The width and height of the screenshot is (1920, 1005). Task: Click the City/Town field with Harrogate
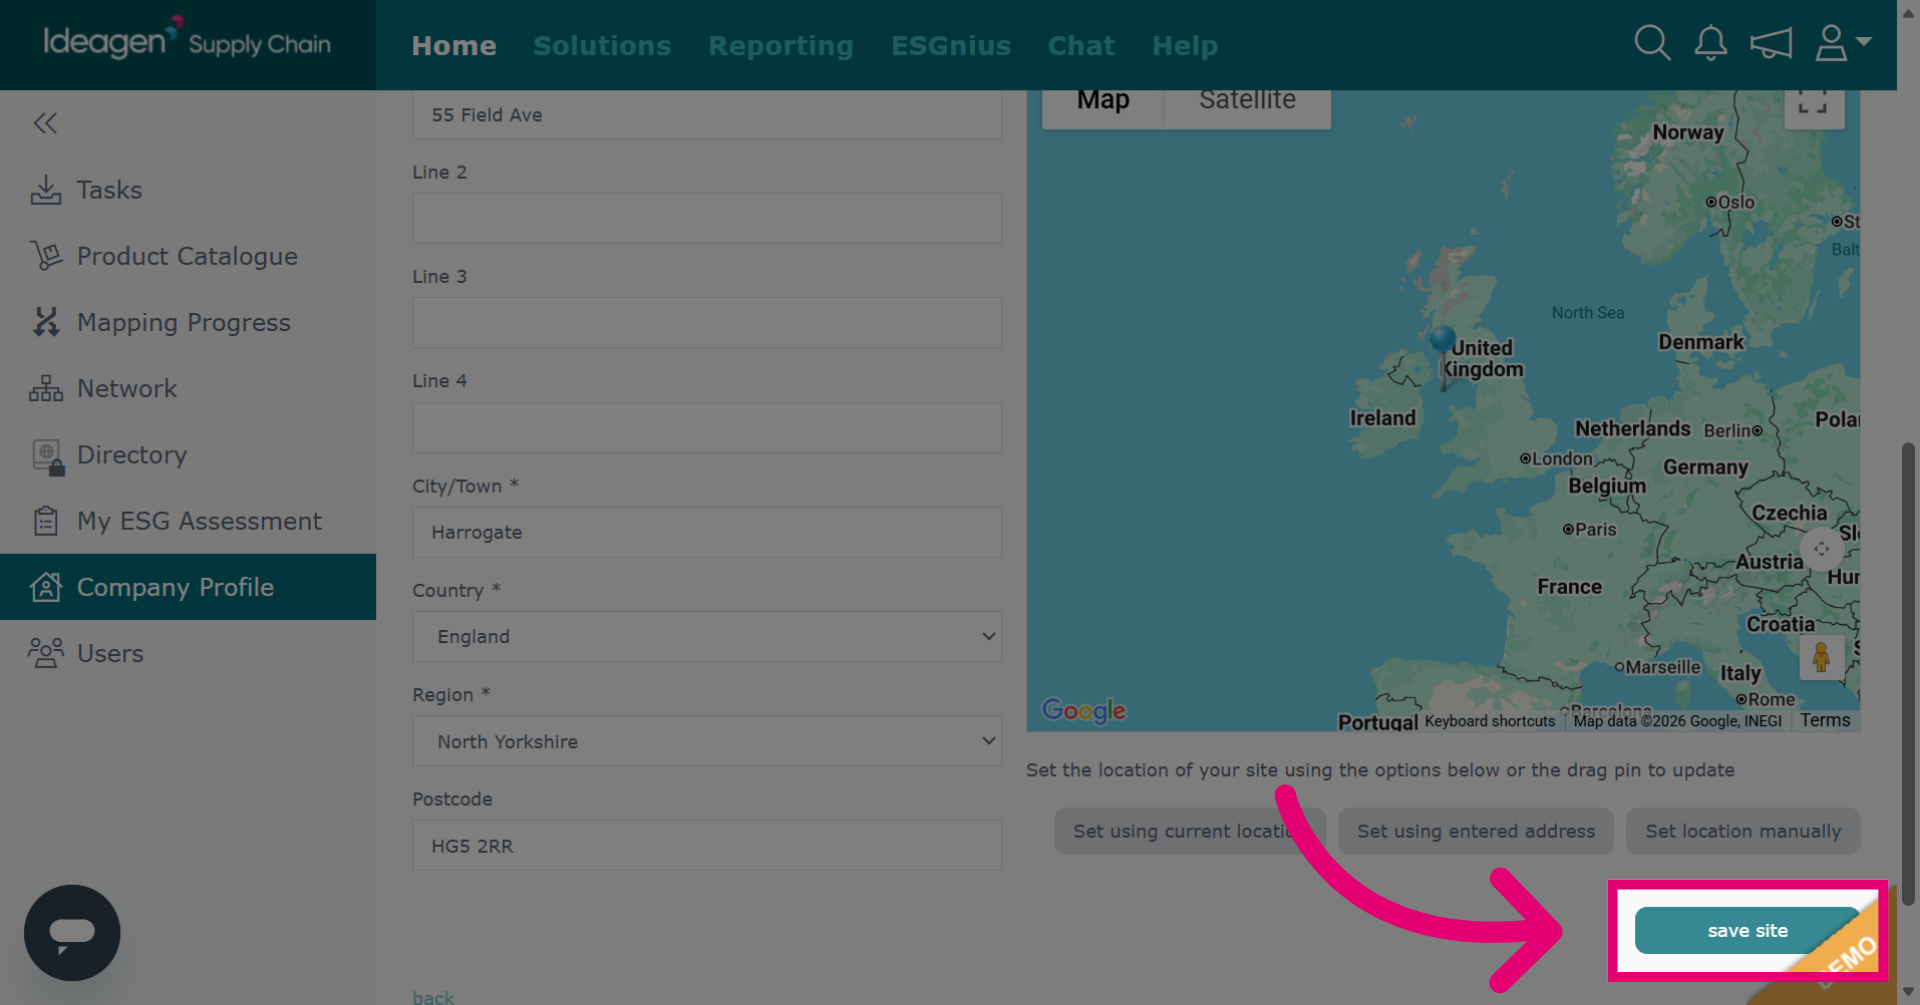click(x=707, y=532)
